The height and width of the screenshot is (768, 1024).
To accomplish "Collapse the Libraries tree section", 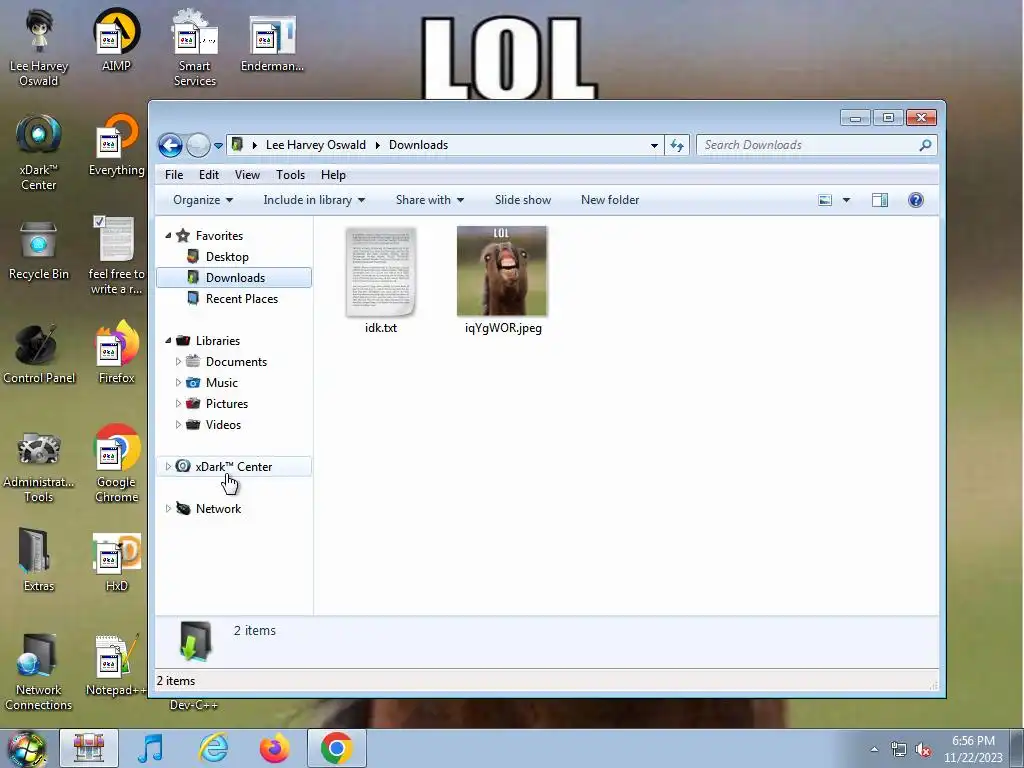I will [168, 340].
